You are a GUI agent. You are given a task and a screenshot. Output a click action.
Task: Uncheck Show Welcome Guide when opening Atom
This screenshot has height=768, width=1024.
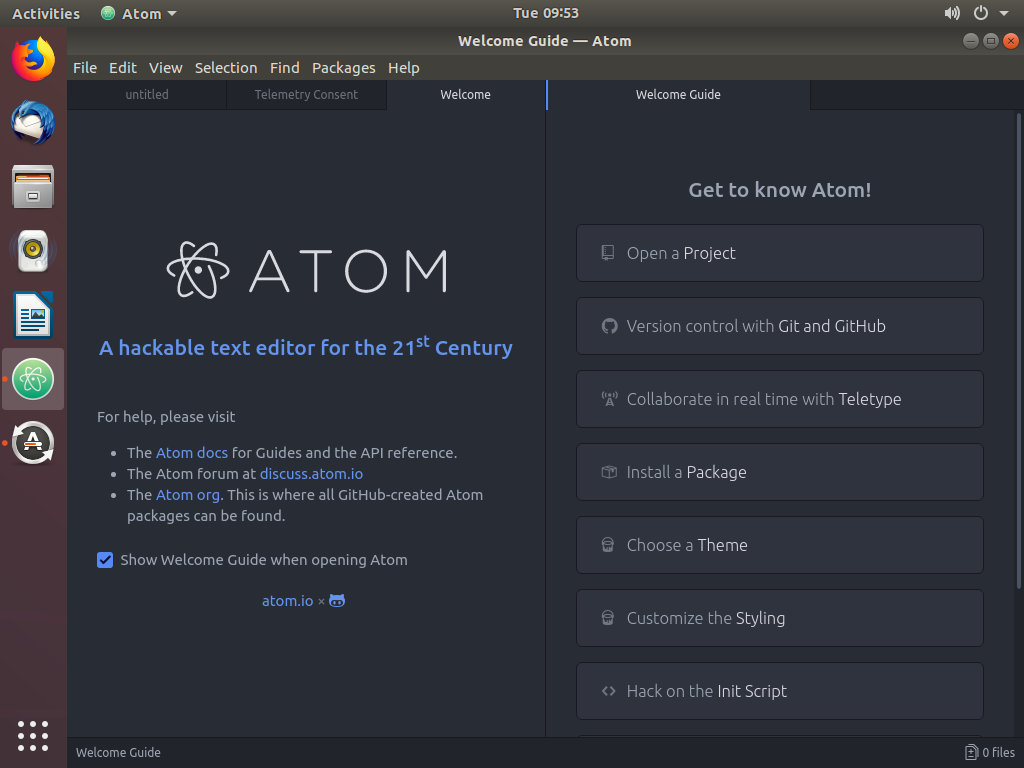pos(105,560)
